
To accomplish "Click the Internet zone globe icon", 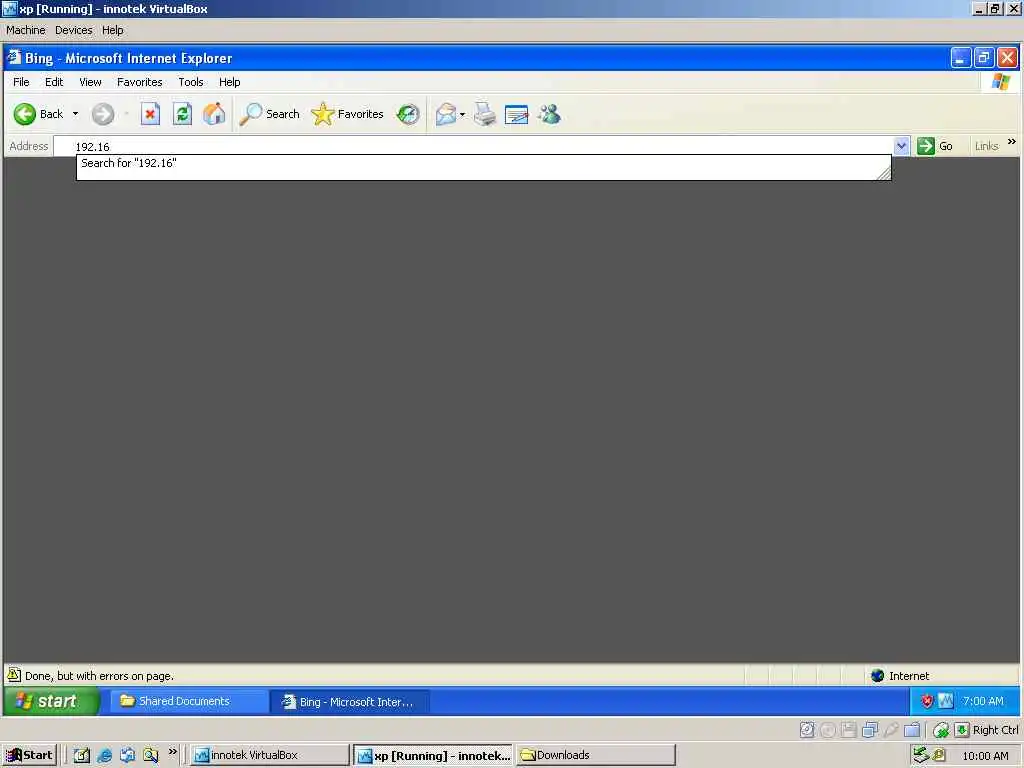I will (877, 676).
